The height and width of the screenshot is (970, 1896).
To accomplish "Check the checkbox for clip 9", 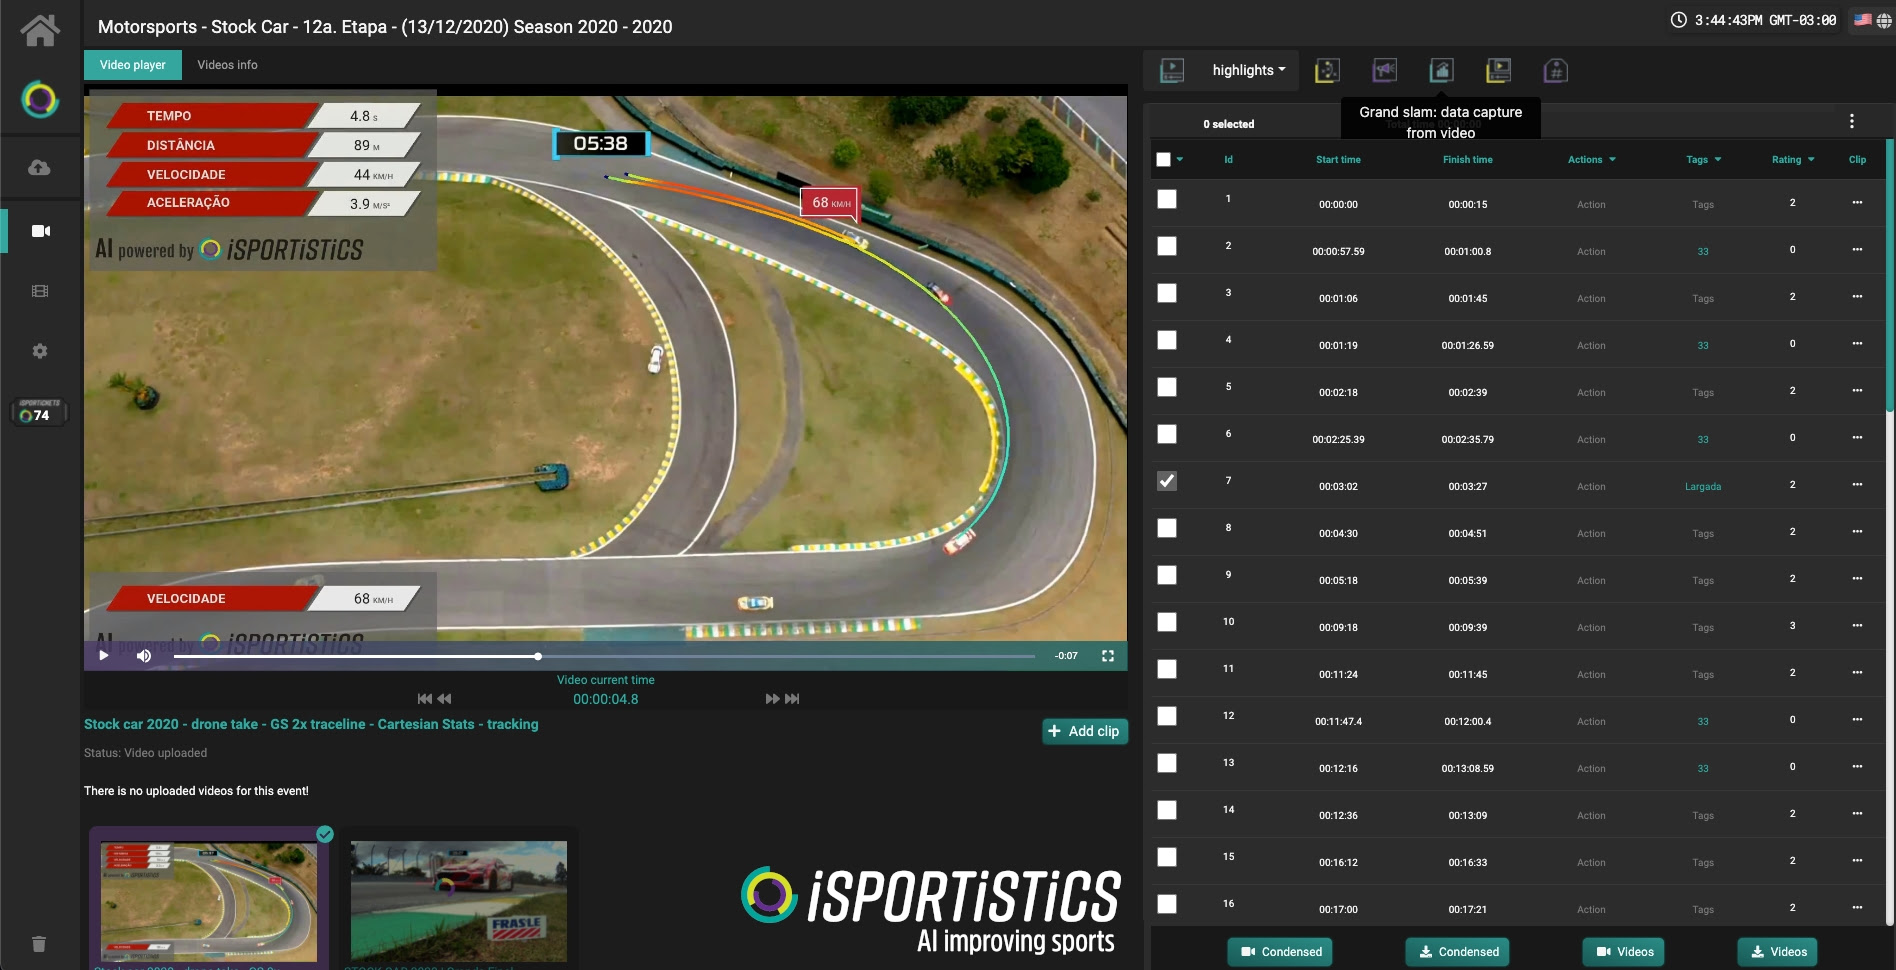I will (x=1167, y=575).
